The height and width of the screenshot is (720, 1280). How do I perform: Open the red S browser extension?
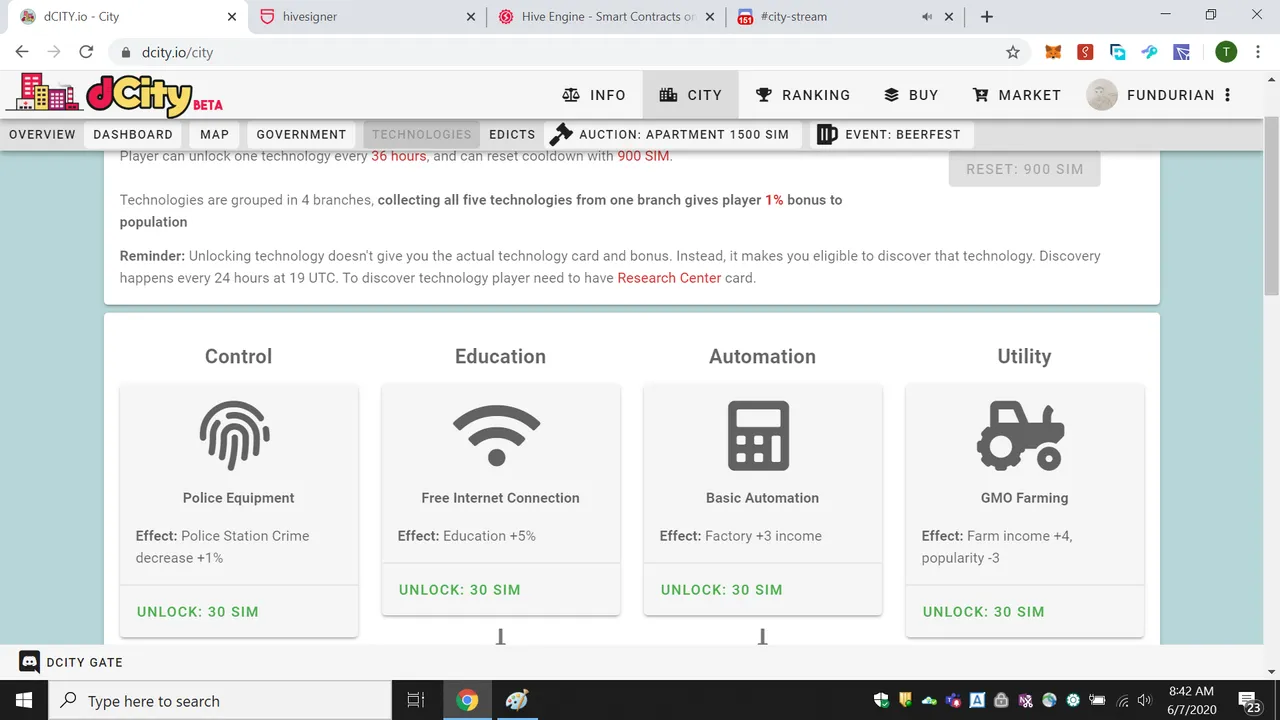click(1085, 52)
